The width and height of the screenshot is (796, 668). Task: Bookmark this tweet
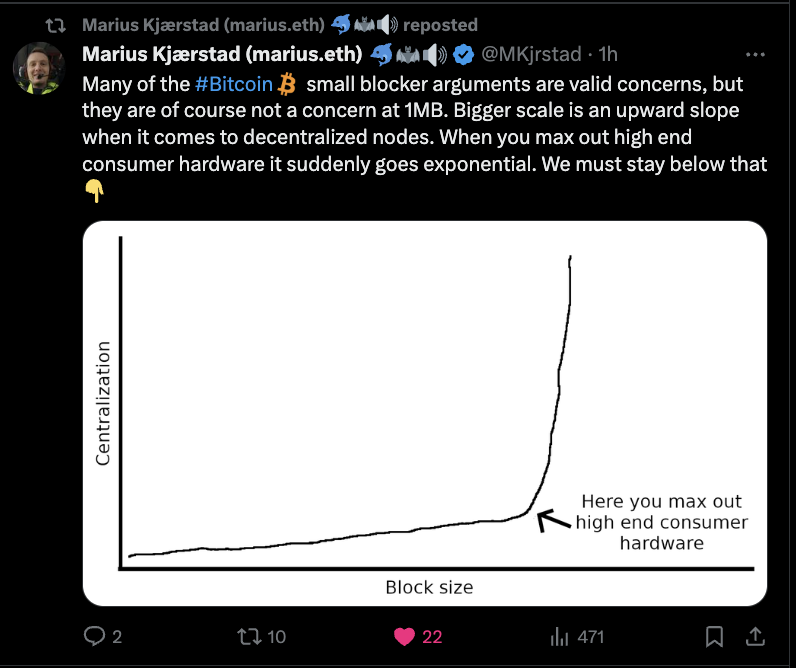715,636
